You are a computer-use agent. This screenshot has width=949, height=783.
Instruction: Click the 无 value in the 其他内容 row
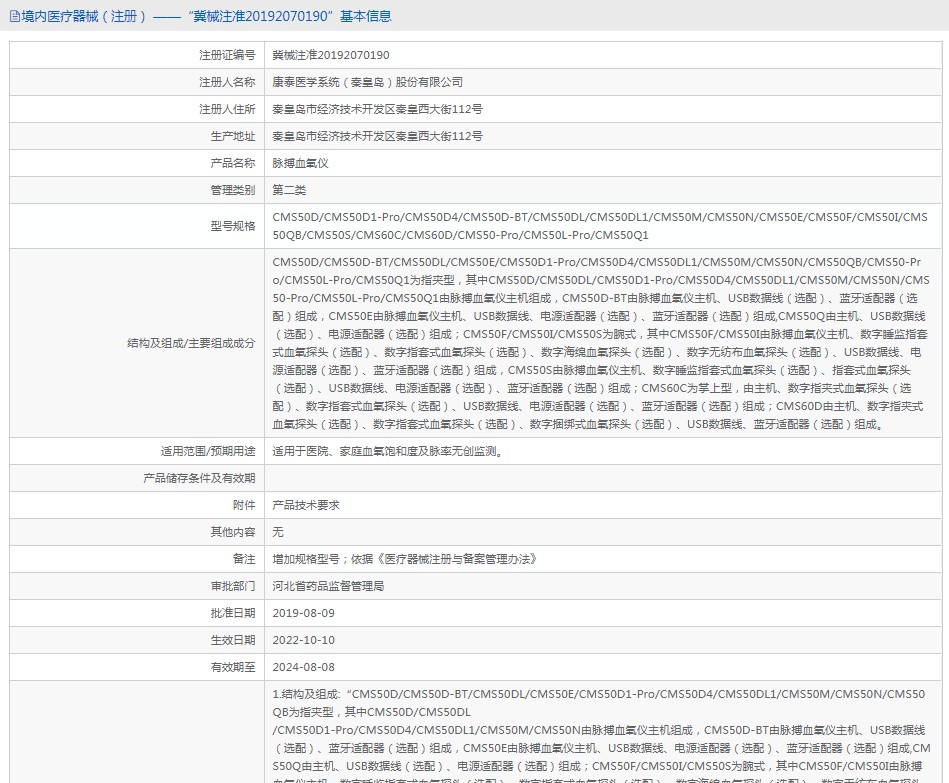pyautogui.click(x=278, y=532)
